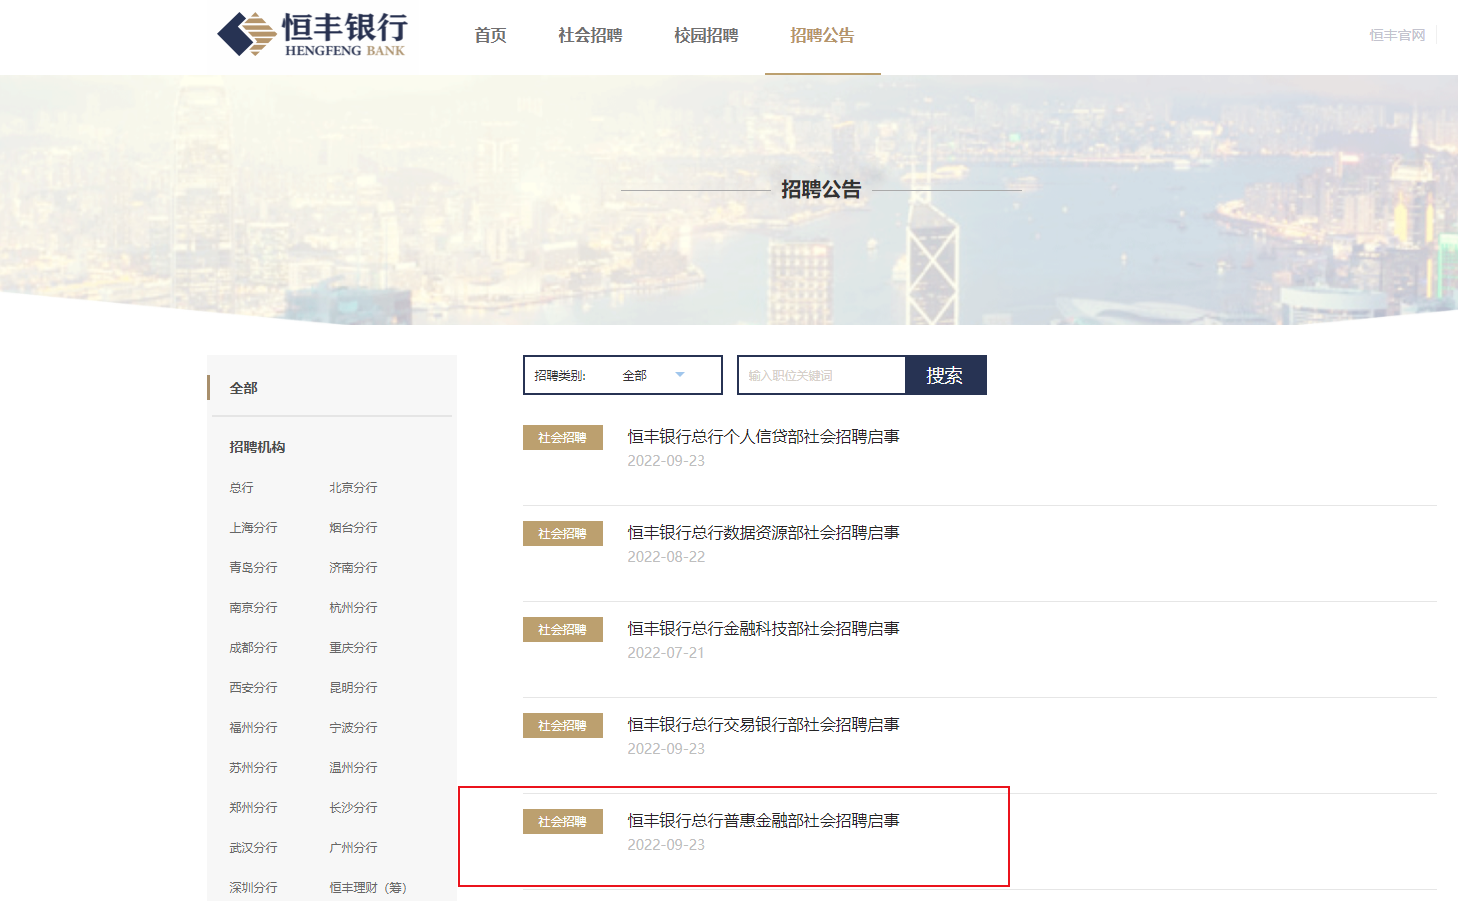Click the 搜索 button
The height and width of the screenshot is (901, 1458).
[945, 375]
